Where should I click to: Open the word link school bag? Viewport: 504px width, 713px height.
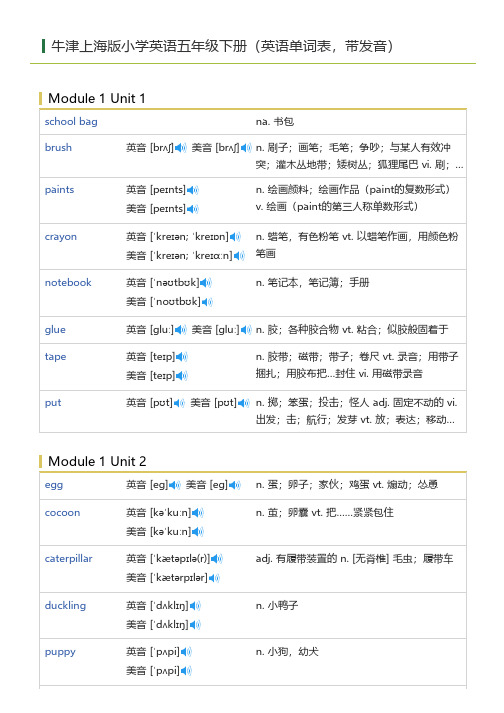pos(71,121)
